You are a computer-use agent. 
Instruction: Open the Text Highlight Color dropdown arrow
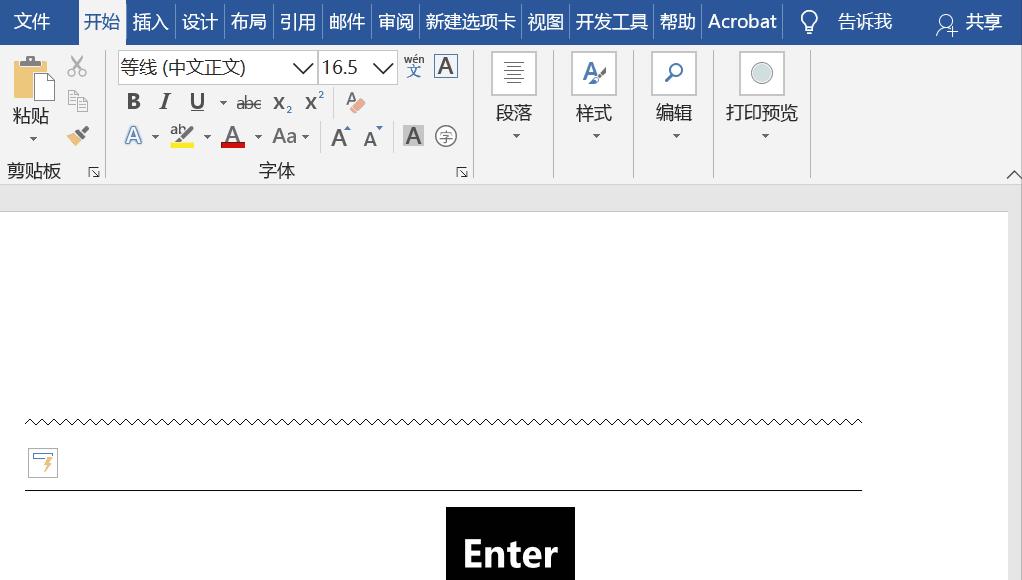tap(207, 136)
